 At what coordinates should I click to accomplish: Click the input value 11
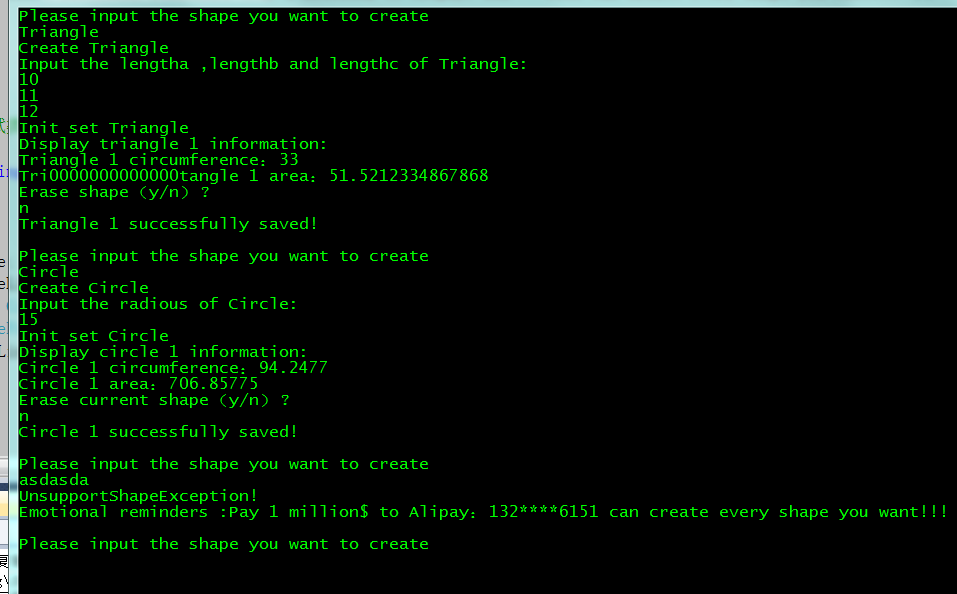pos(29,96)
